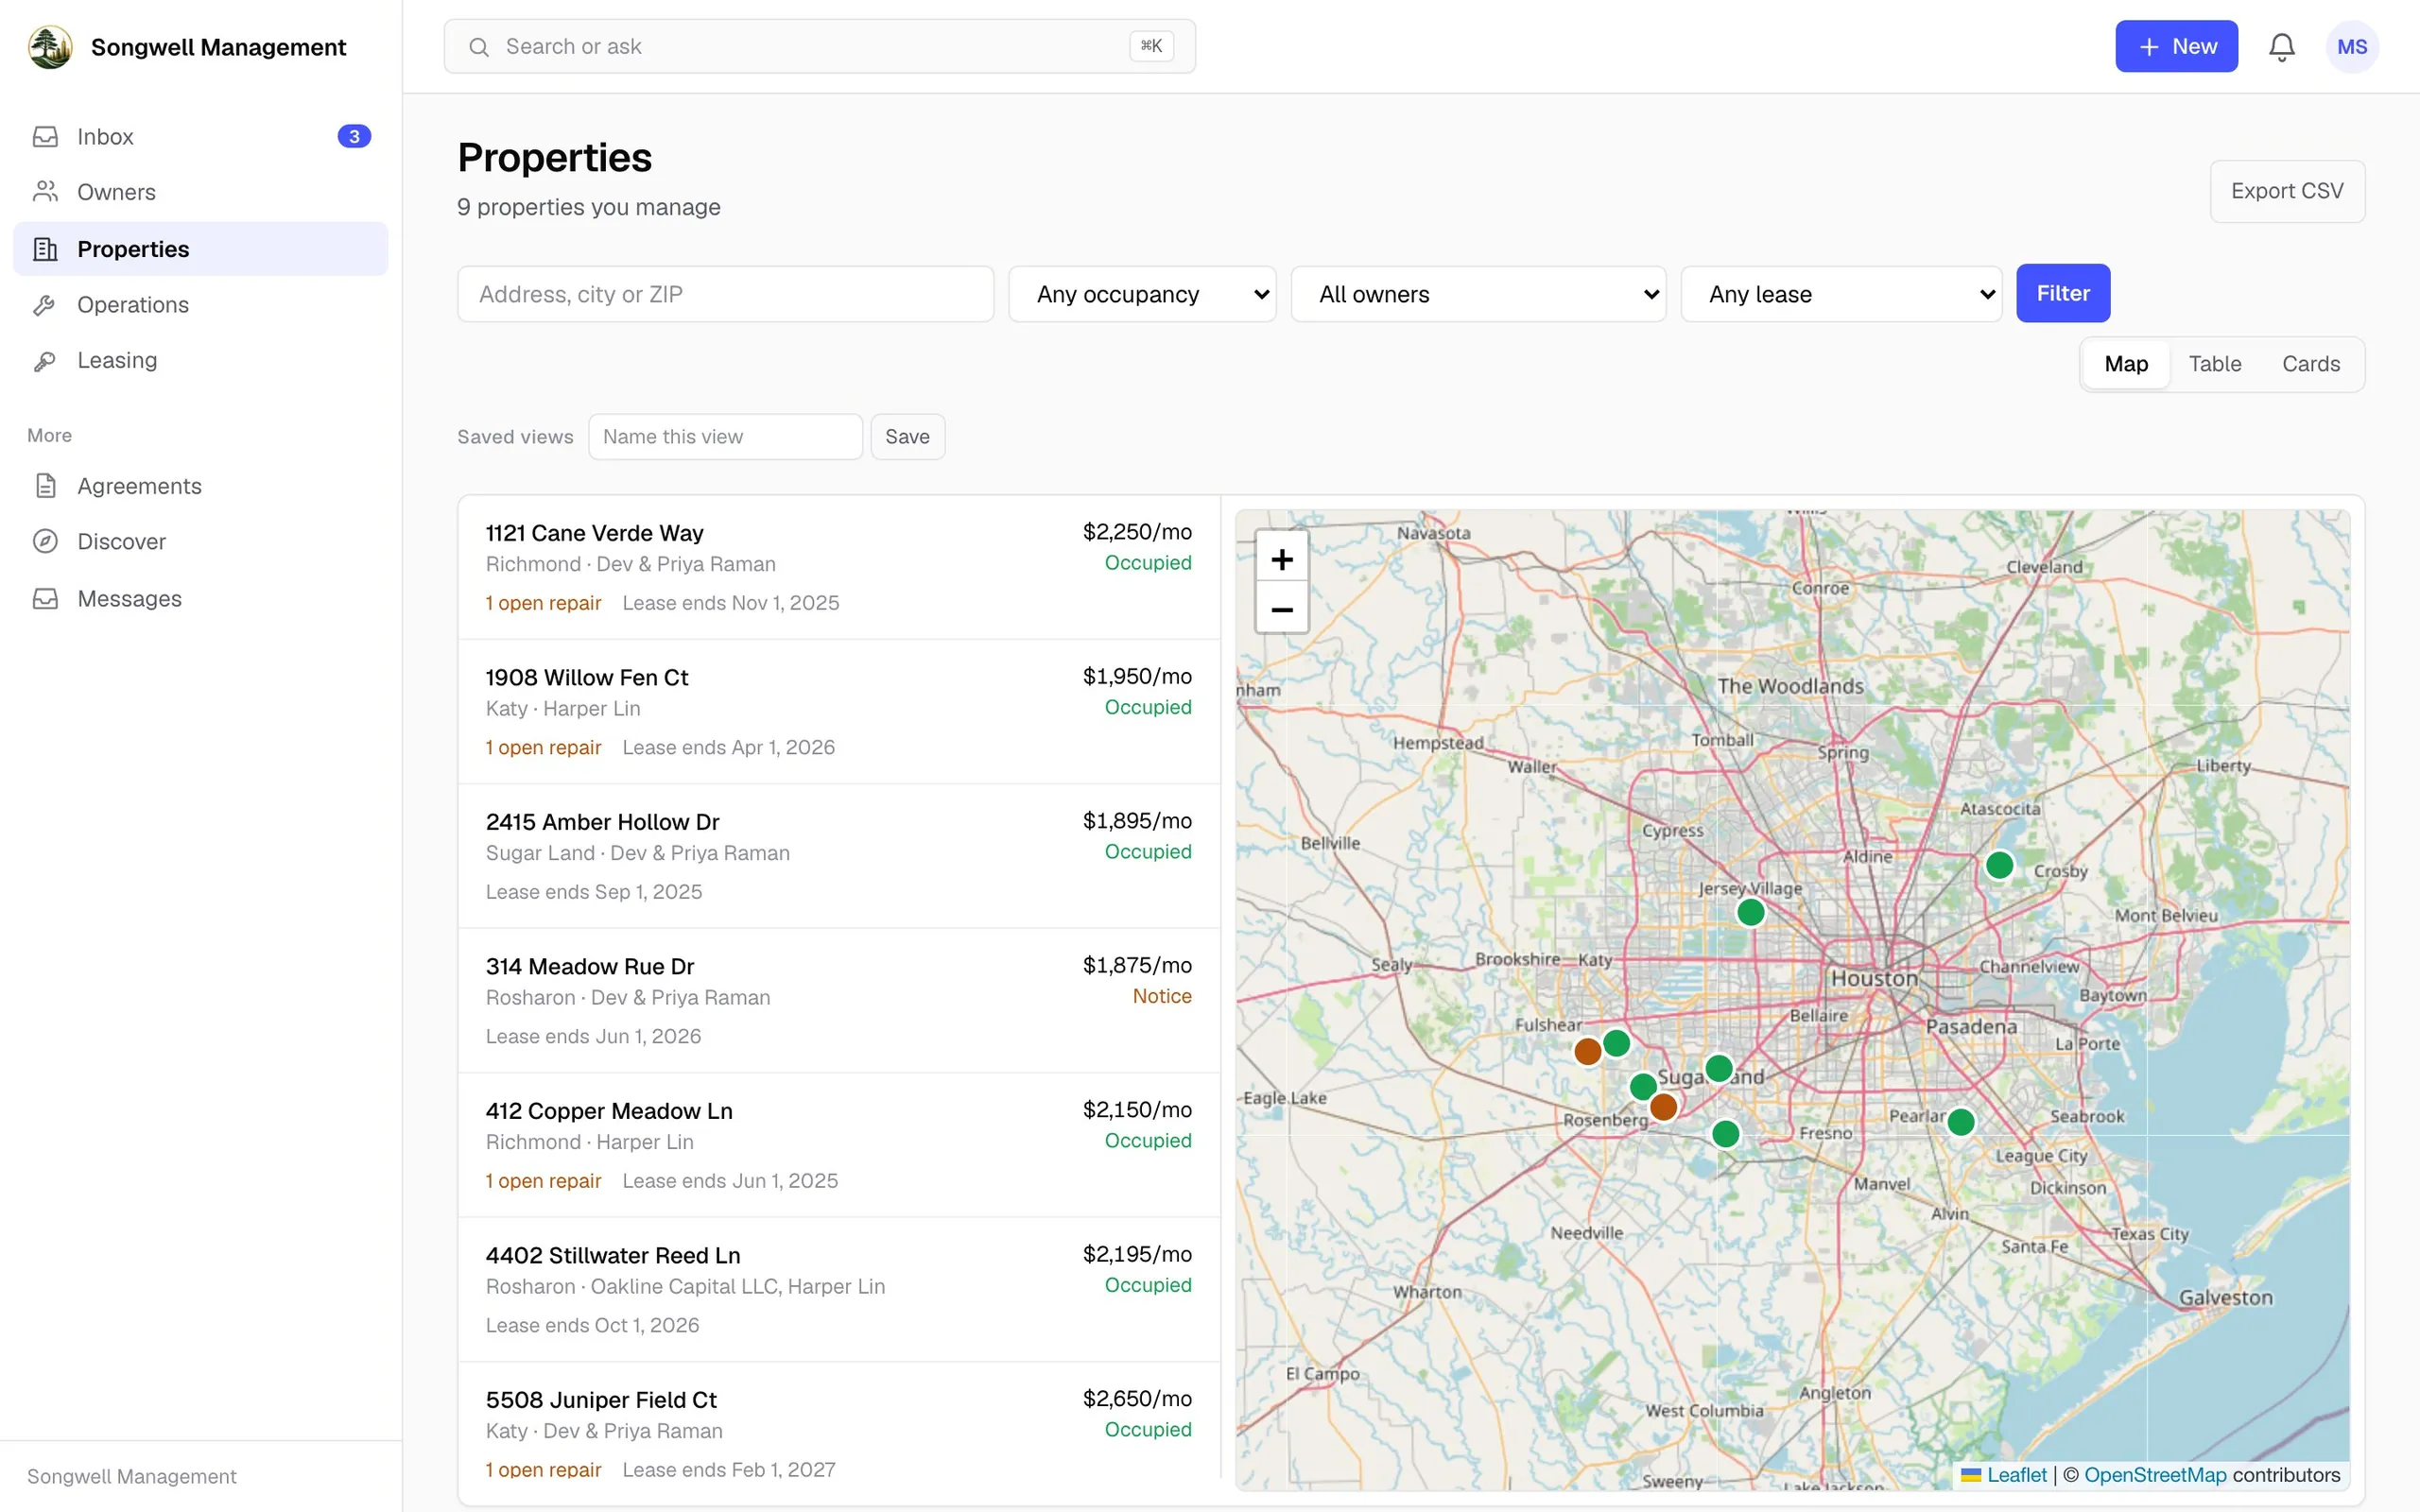Open Leasing in the sidebar
The height and width of the screenshot is (1512, 2420).
[x=200, y=361]
